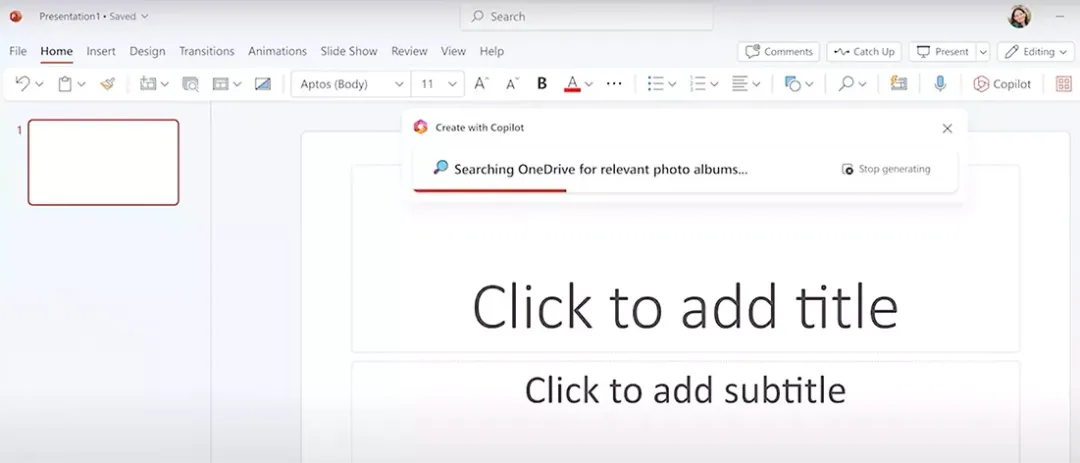Open the Transitions tab
This screenshot has height=463, width=1080.
[206, 51]
